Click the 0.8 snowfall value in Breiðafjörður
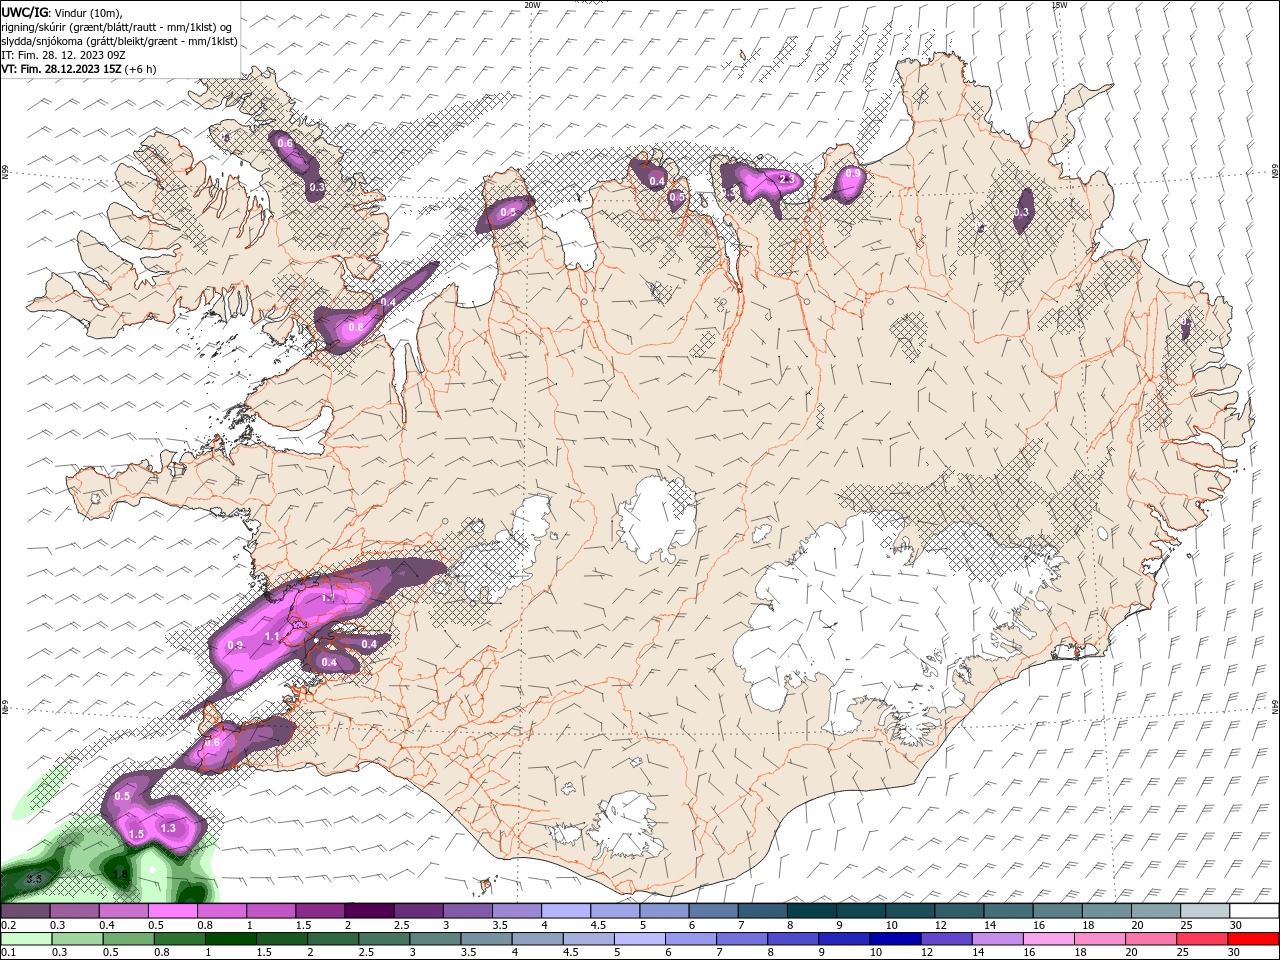 (355, 327)
